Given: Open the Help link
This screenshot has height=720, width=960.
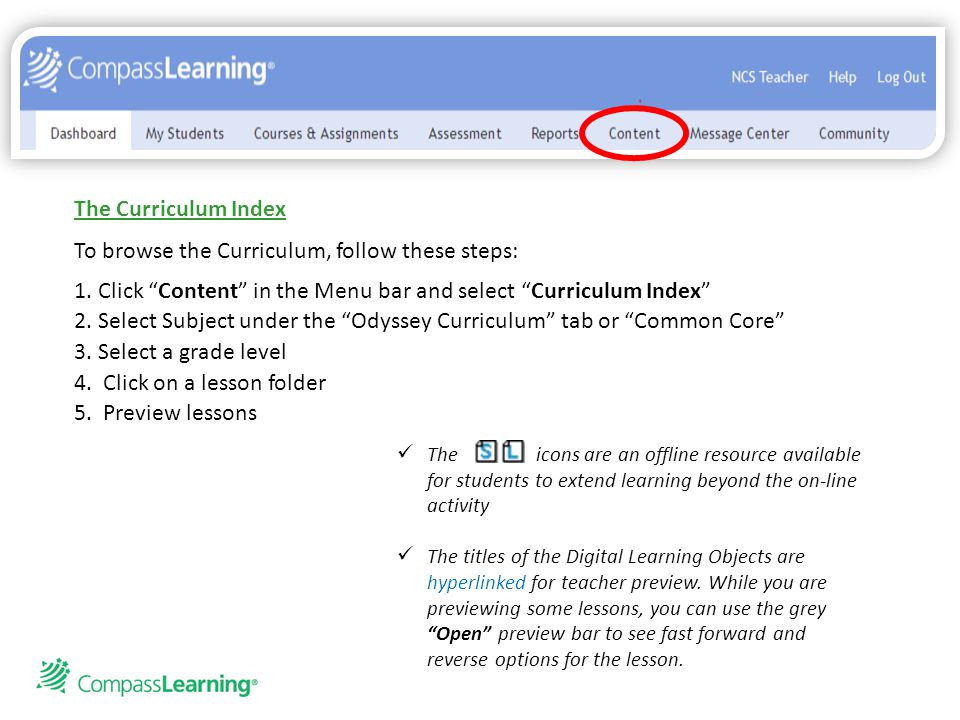Looking at the screenshot, I should click(842, 77).
